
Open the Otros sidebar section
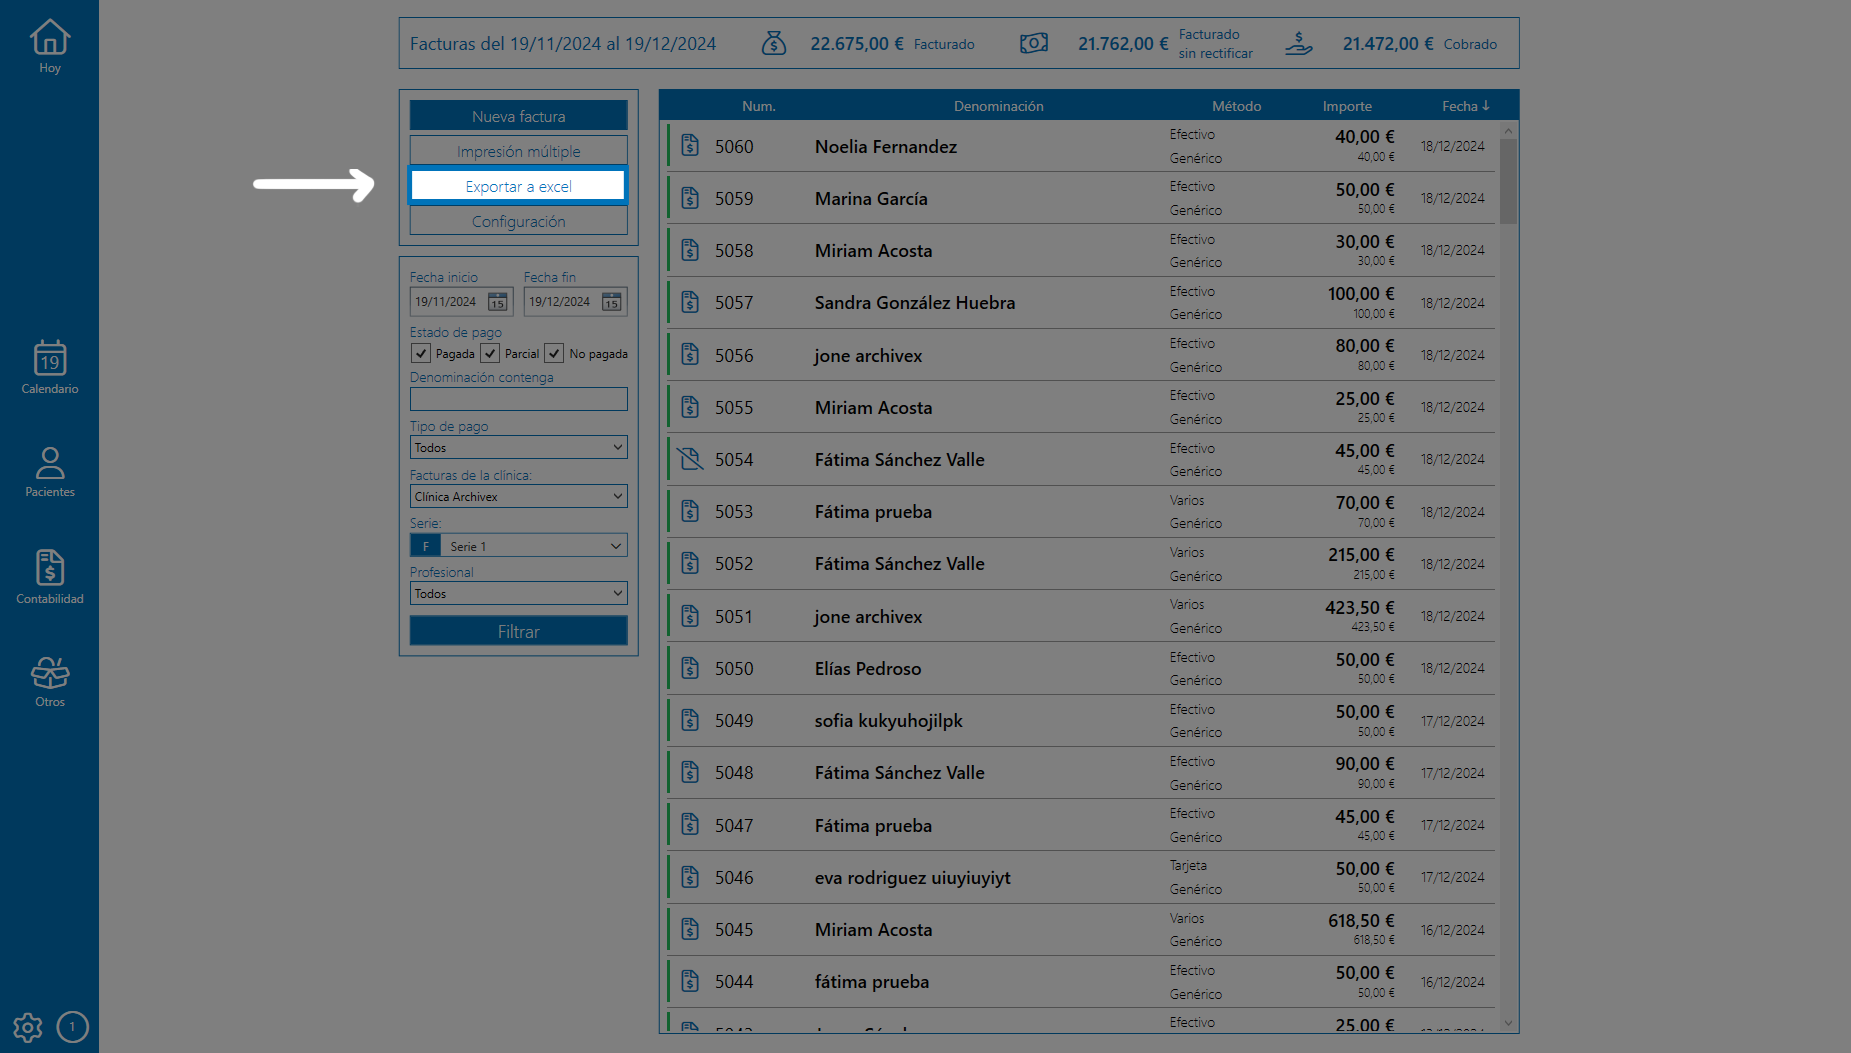coord(49,681)
